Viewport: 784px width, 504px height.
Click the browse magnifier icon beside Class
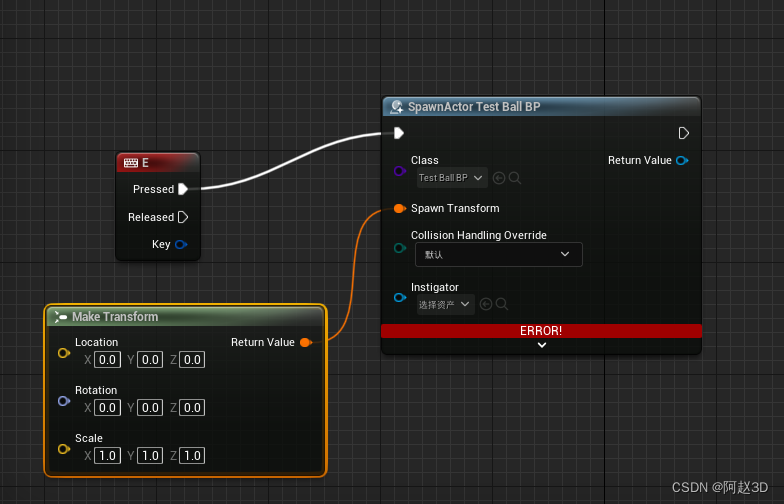[514, 178]
